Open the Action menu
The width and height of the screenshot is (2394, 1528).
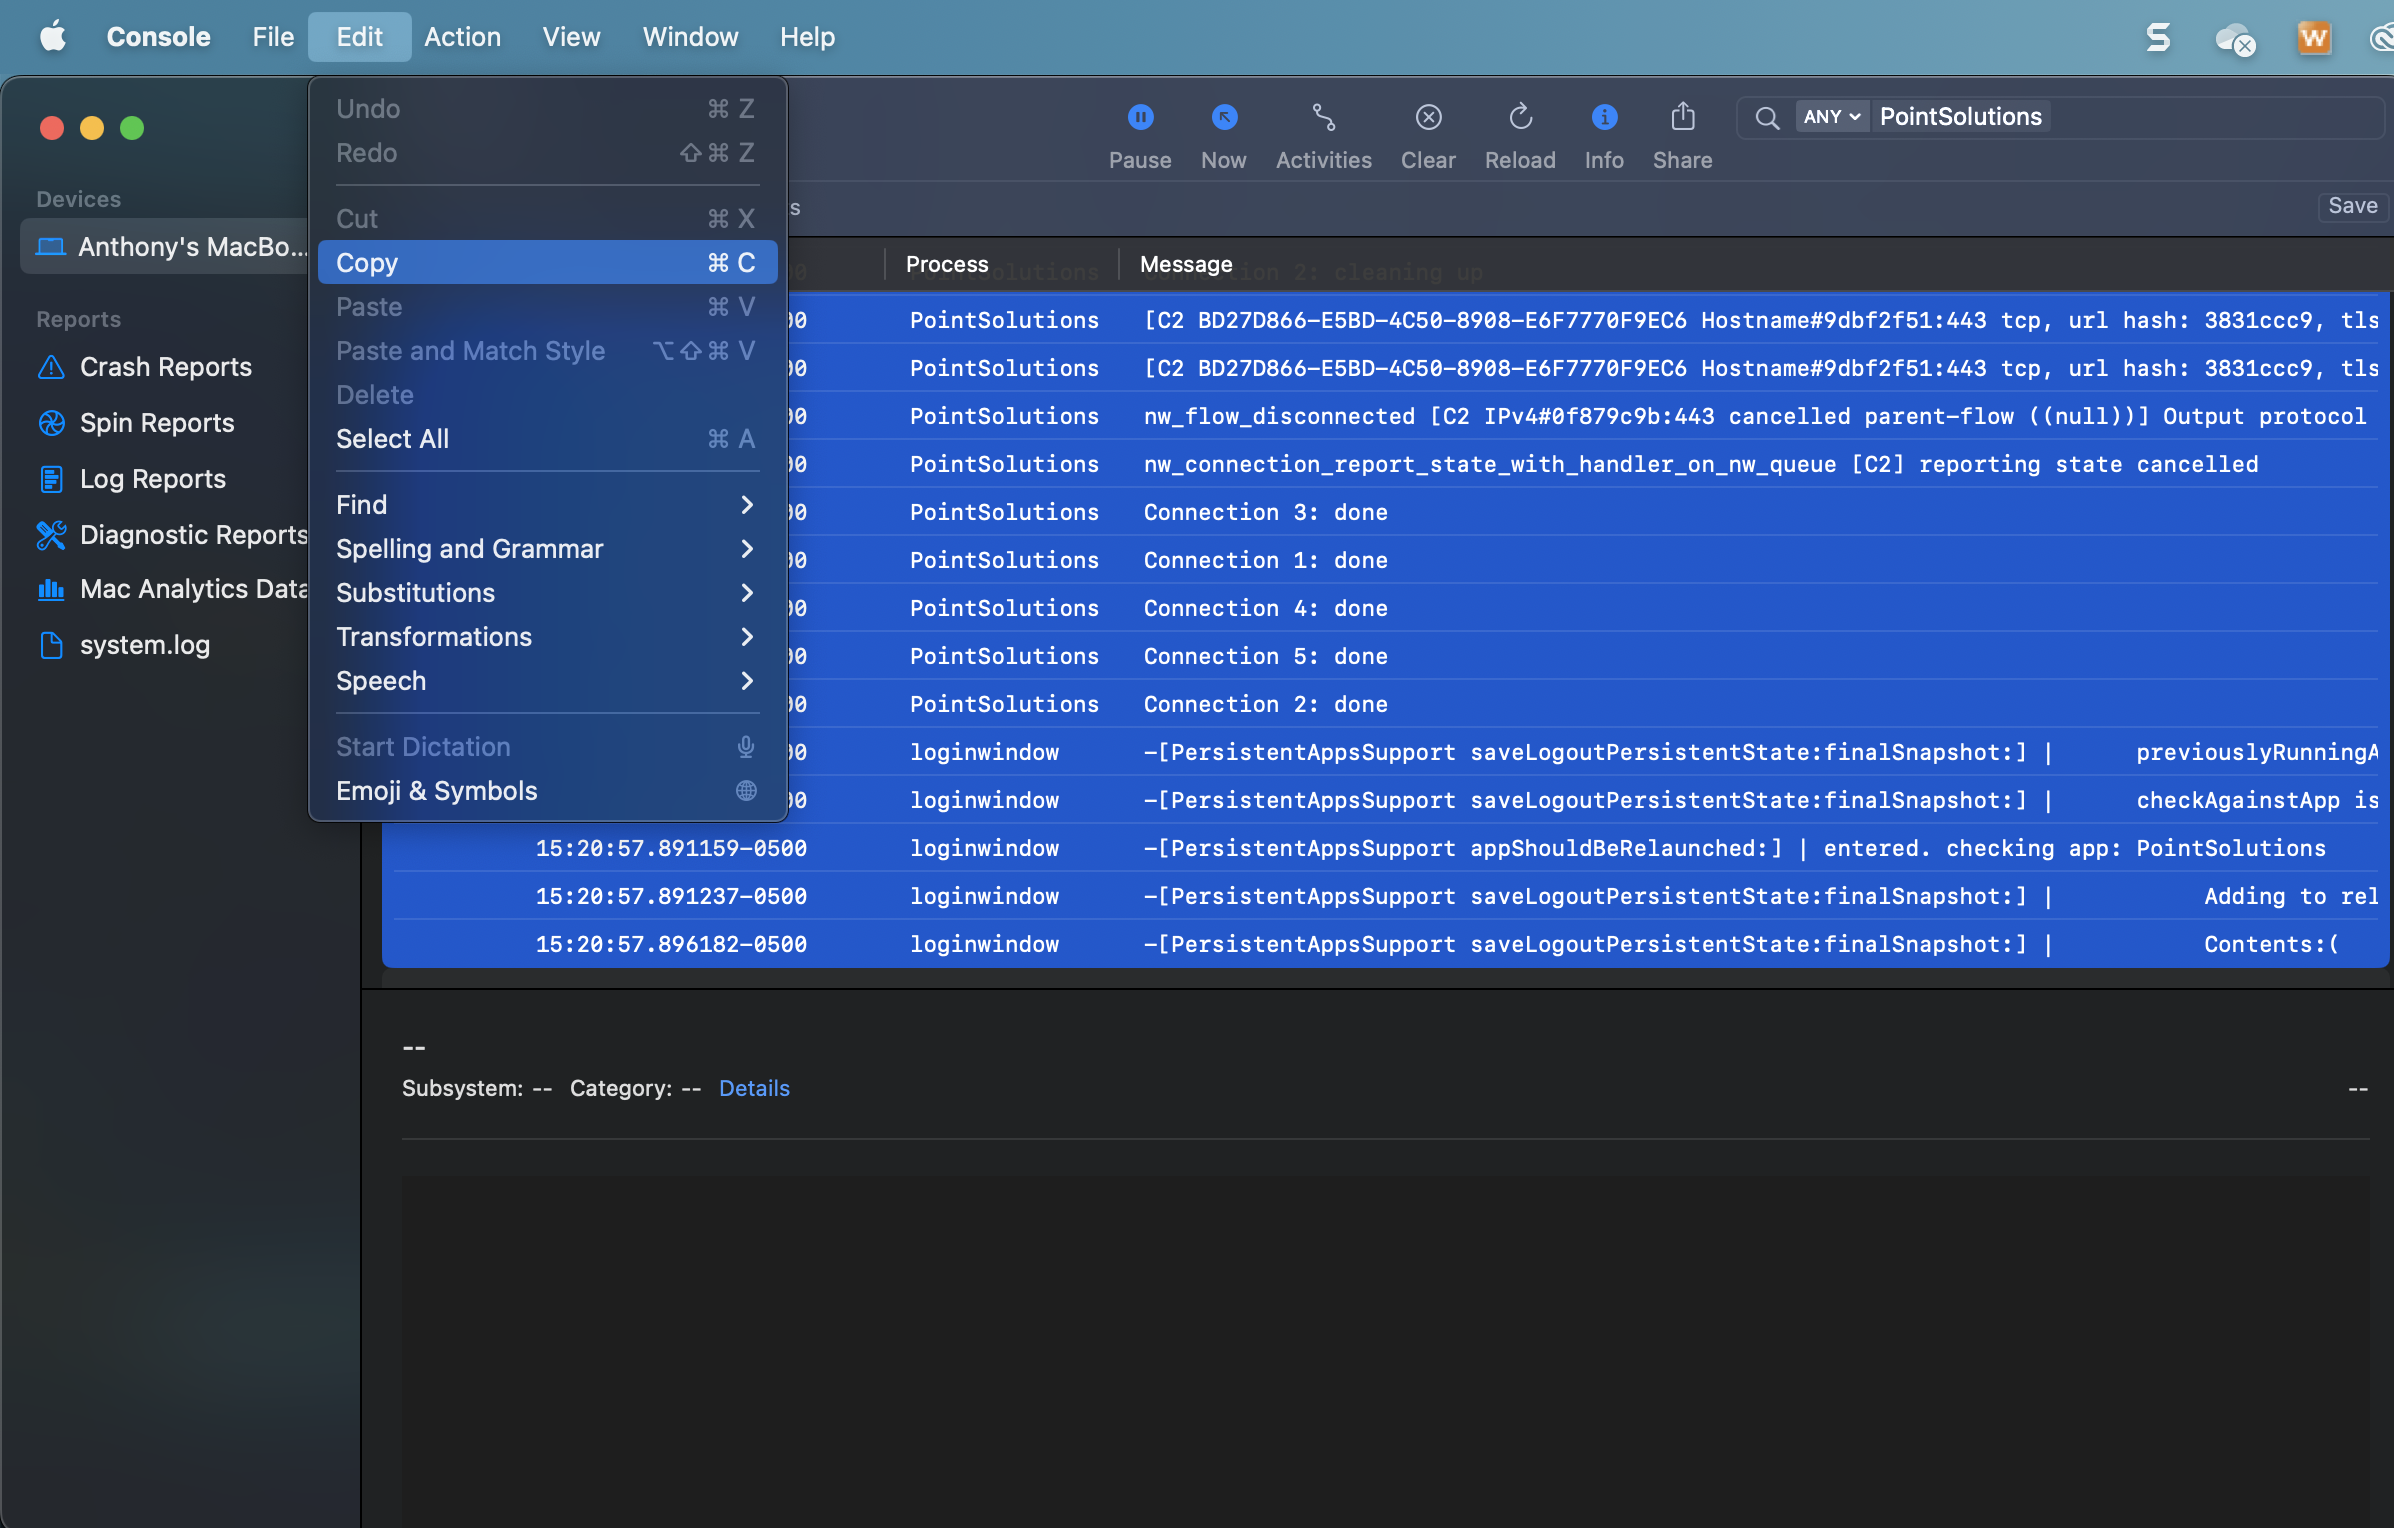coord(462,37)
